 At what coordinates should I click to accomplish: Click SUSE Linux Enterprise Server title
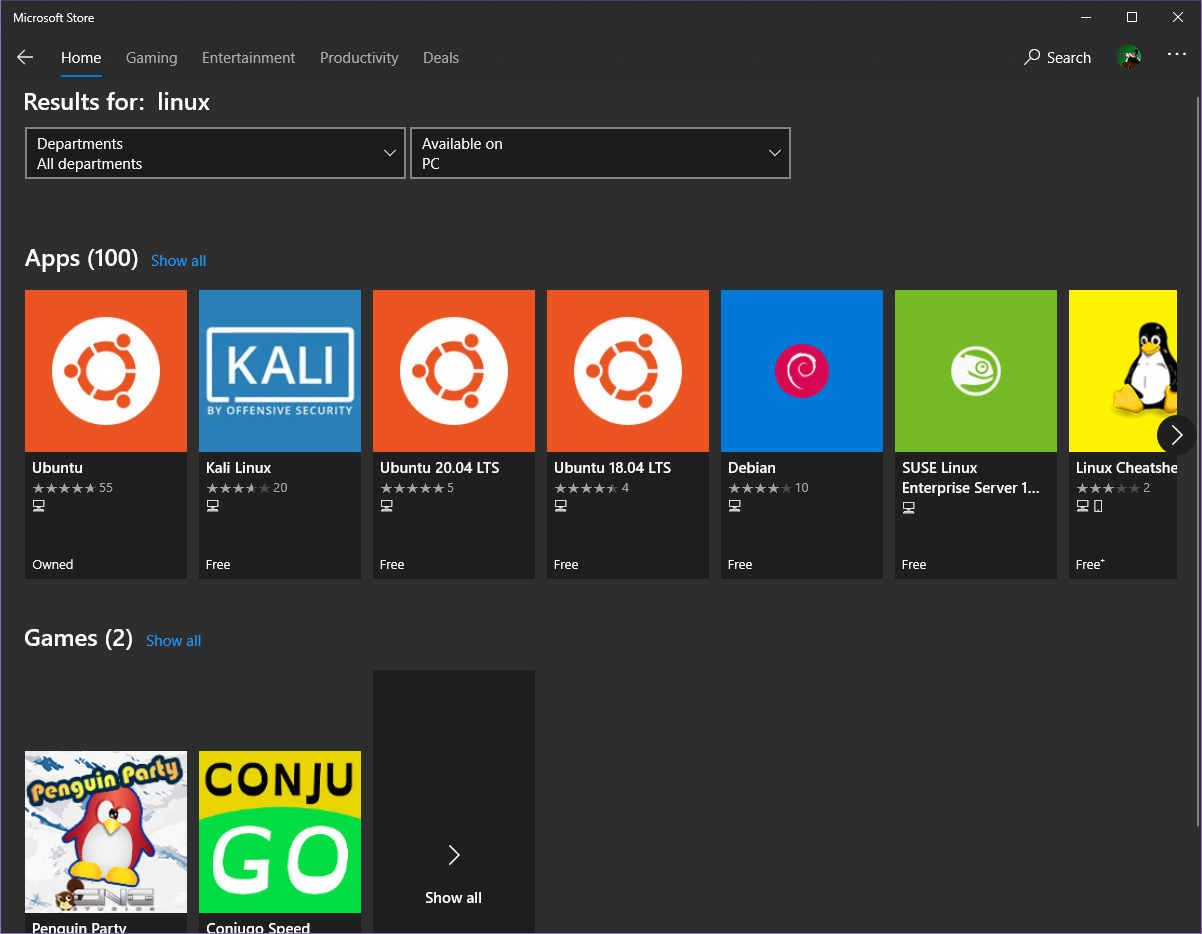(971, 478)
